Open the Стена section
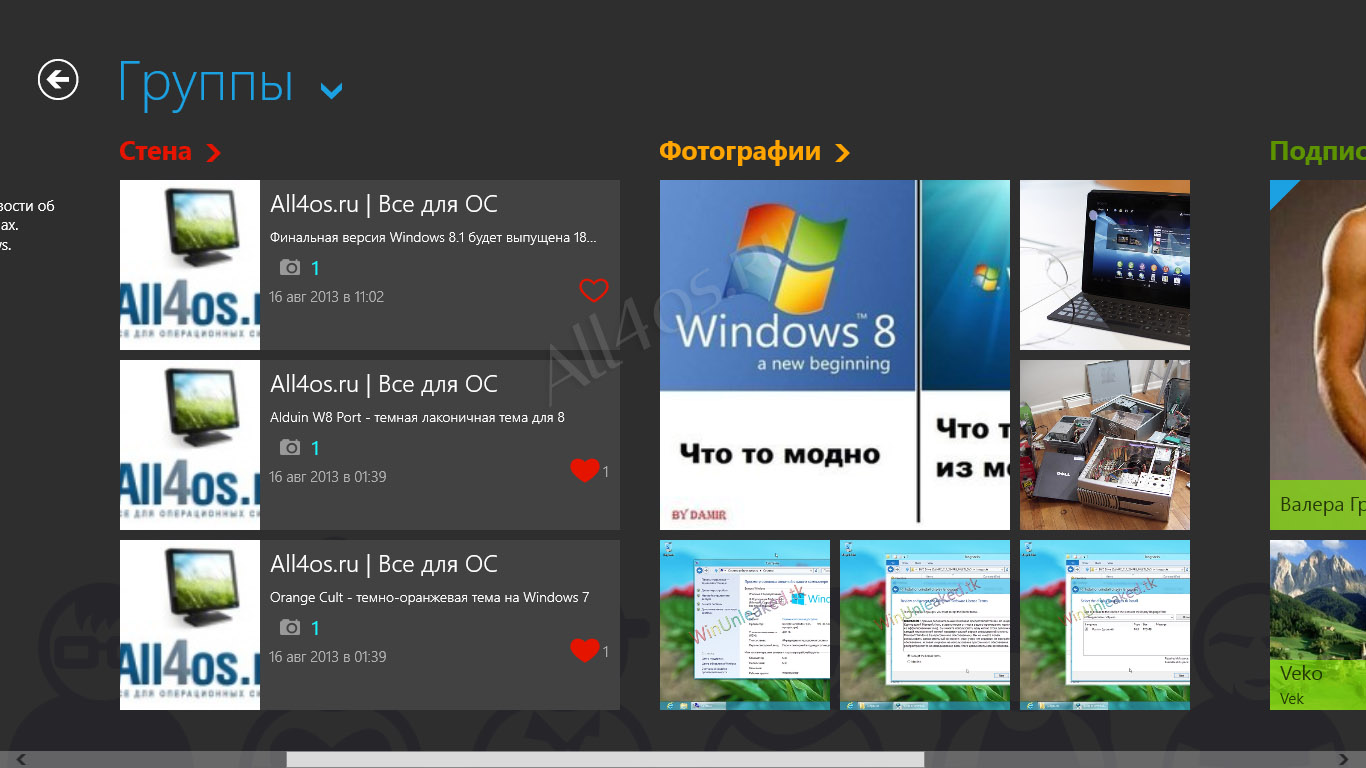This screenshot has width=1366, height=768. click(155, 151)
